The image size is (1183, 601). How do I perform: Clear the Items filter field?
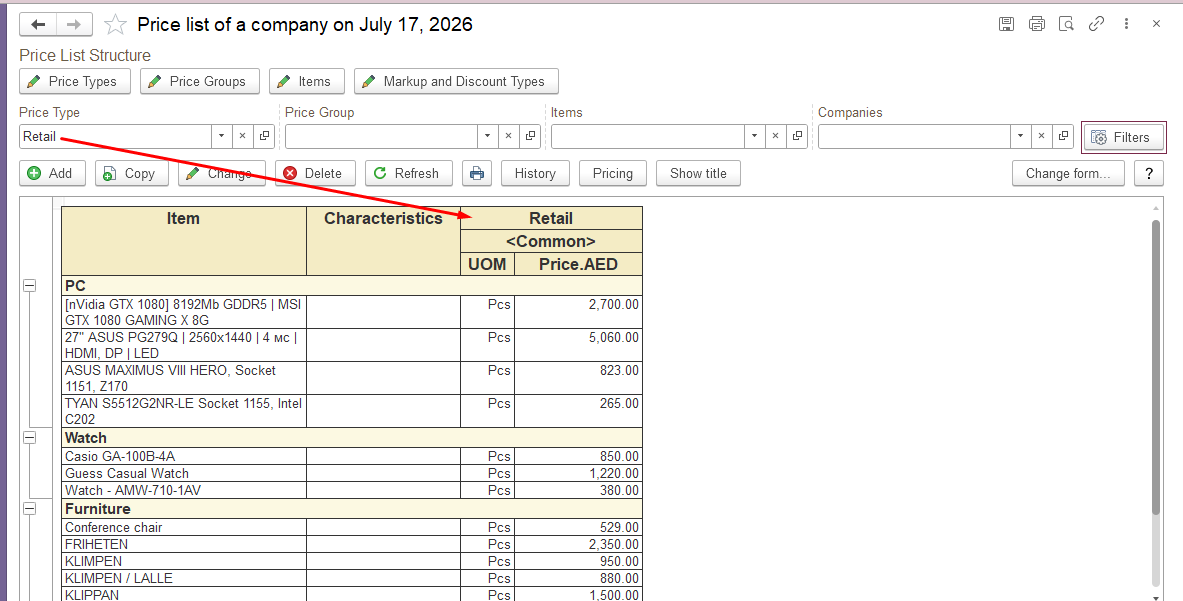[x=775, y=136]
